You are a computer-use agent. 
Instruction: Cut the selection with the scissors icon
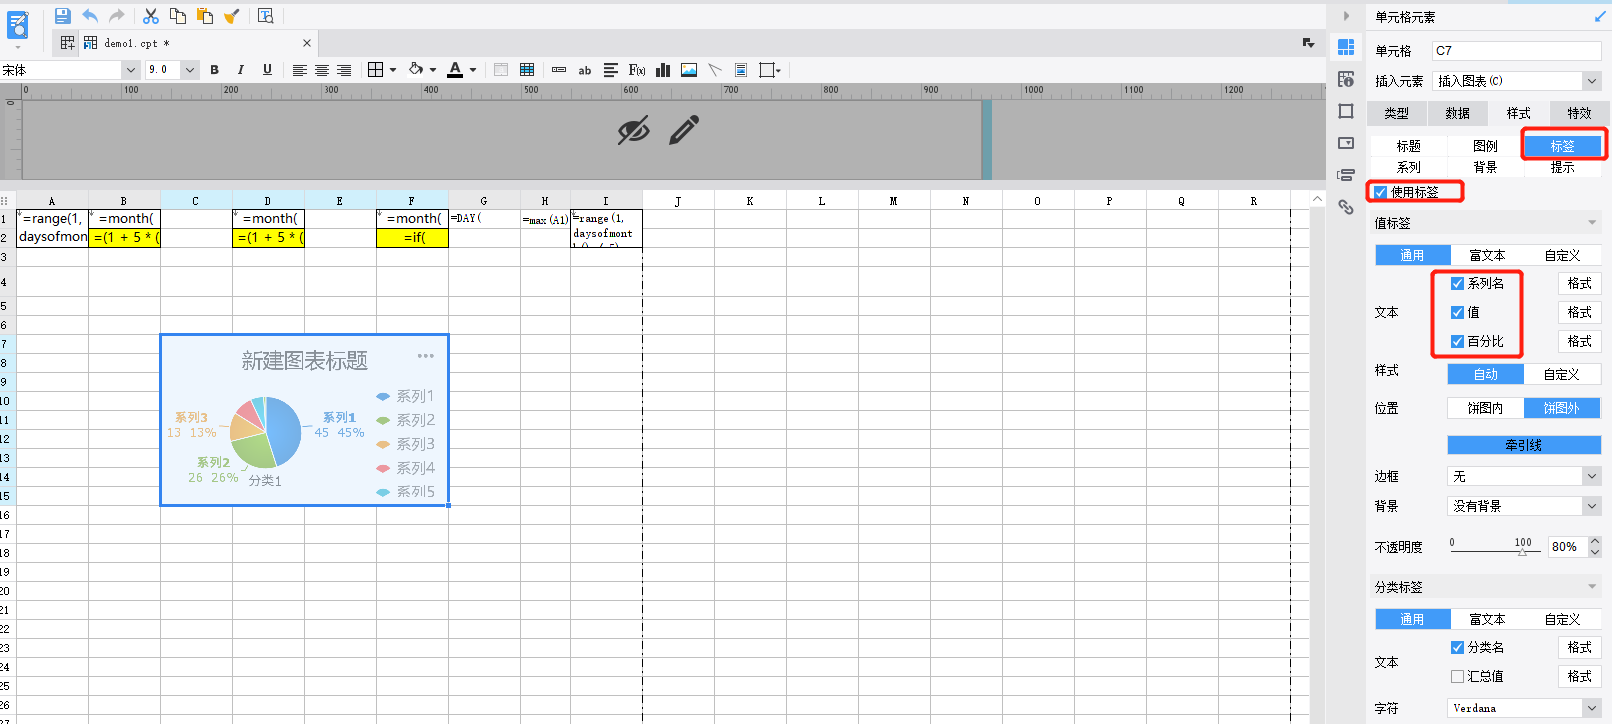tap(151, 16)
